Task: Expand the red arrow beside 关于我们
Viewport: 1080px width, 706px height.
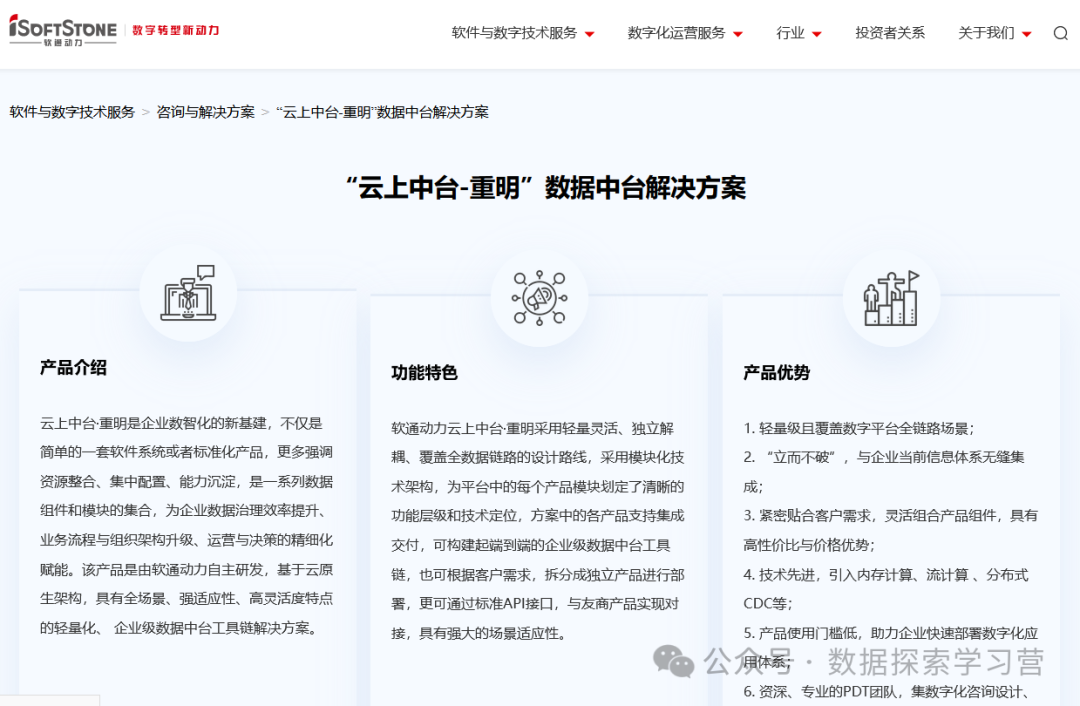Action: point(1027,34)
